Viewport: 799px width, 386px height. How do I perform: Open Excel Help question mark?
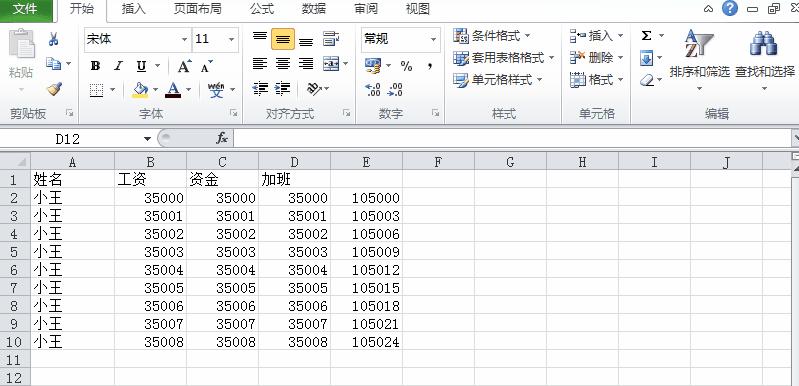tap(730, 8)
